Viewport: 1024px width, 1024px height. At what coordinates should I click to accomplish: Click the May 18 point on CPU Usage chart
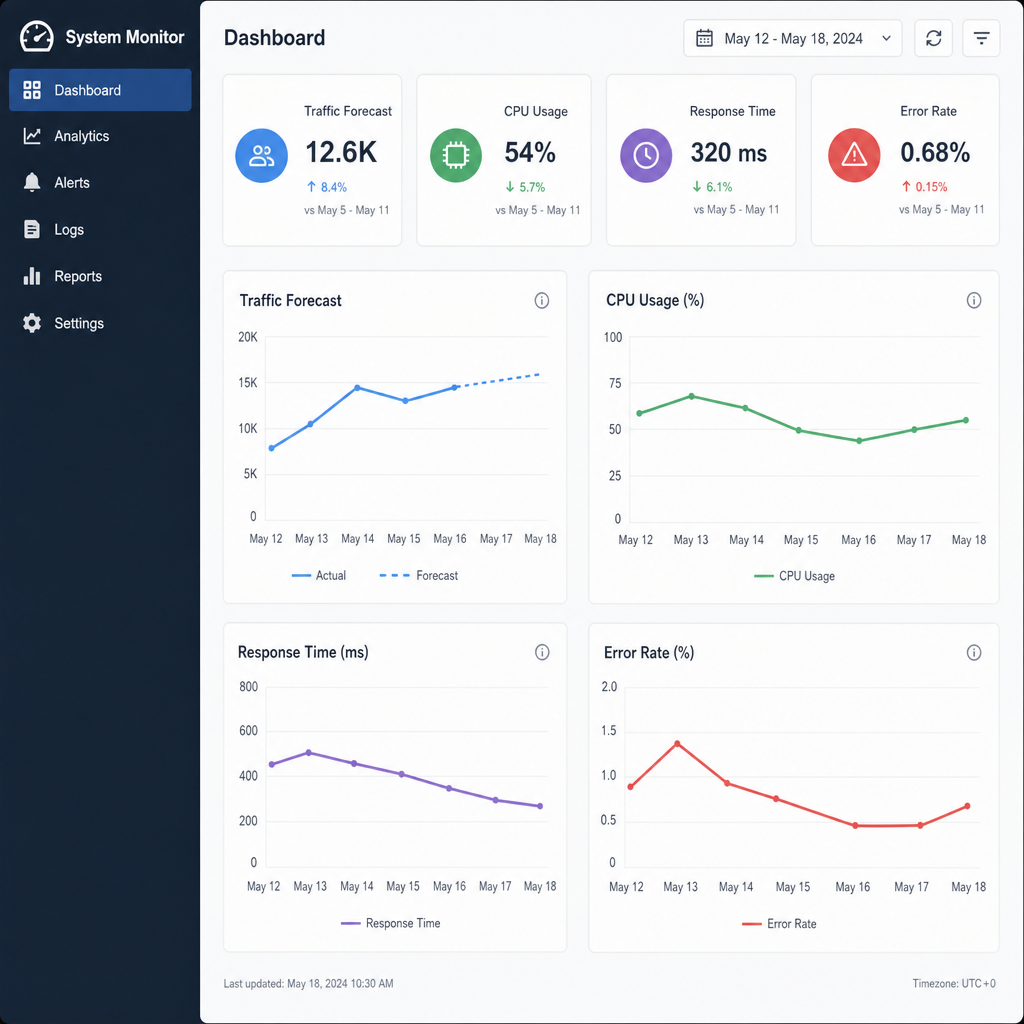click(x=966, y=421)
